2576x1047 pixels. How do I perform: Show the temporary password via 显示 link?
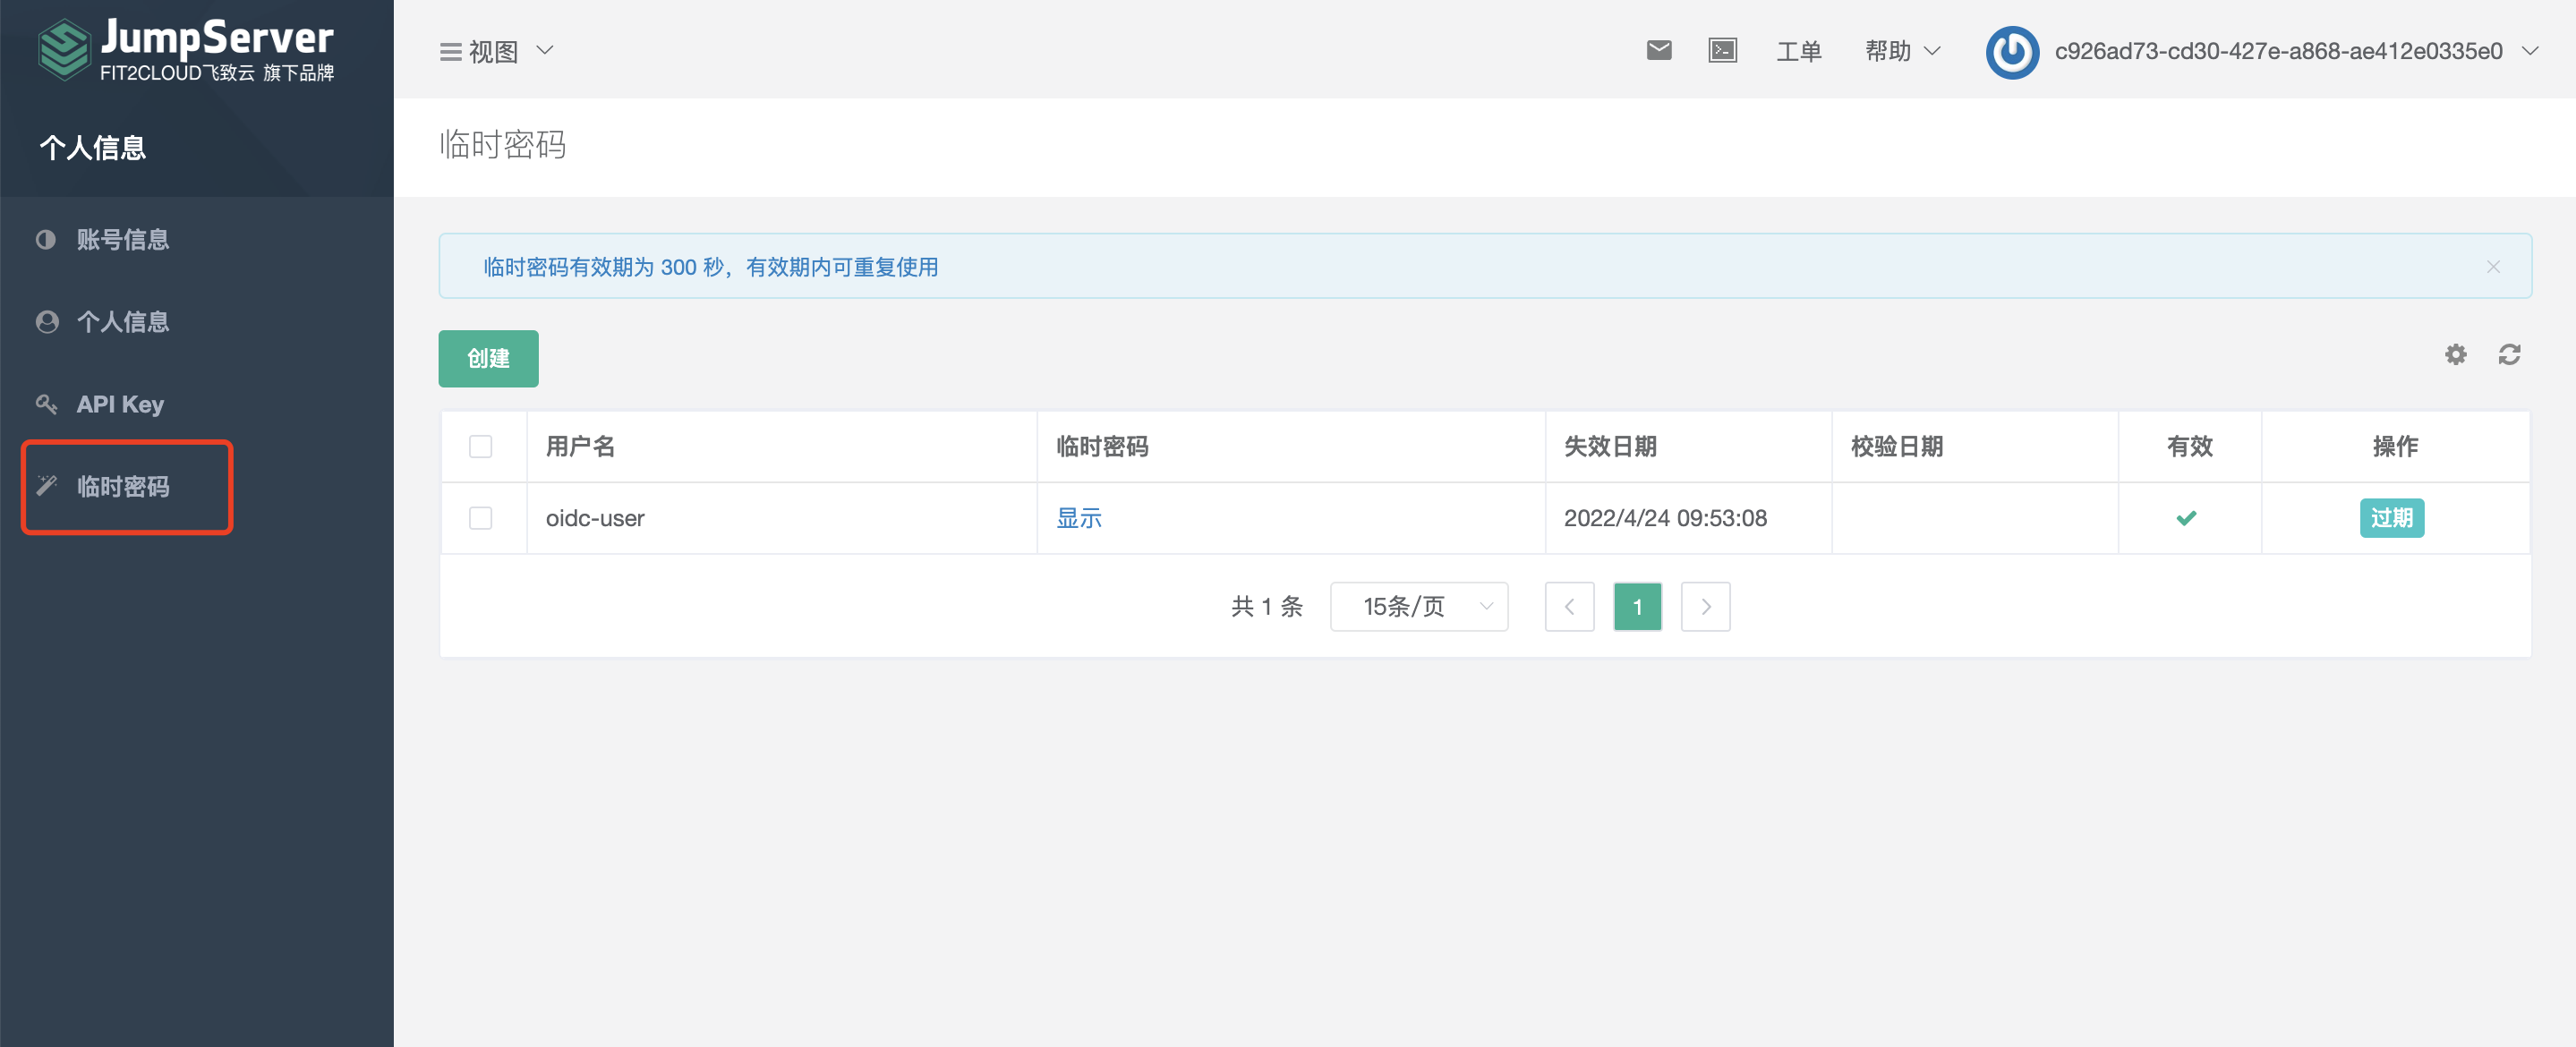click(1077, 518)
